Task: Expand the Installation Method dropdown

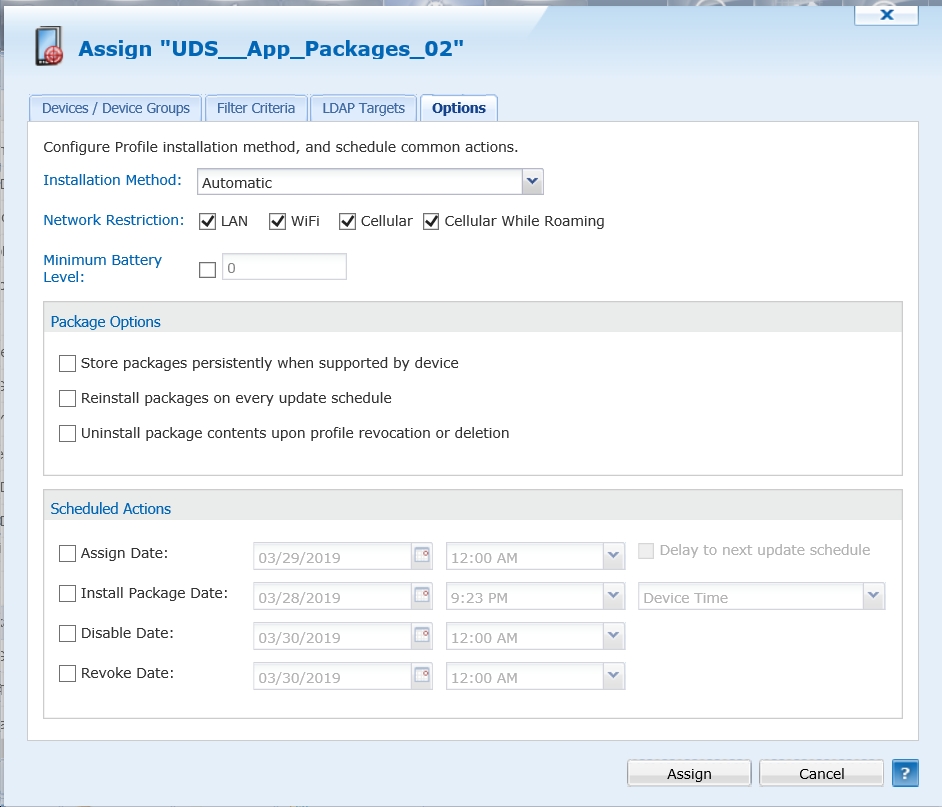Action: pyautogui.click(x=532, y=182)
